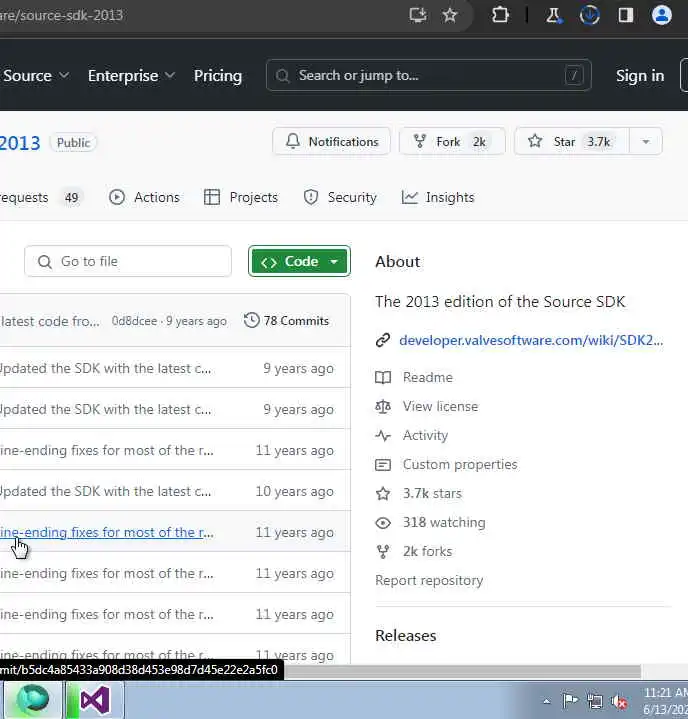Switch to the Projects tab

coord(241,197)
